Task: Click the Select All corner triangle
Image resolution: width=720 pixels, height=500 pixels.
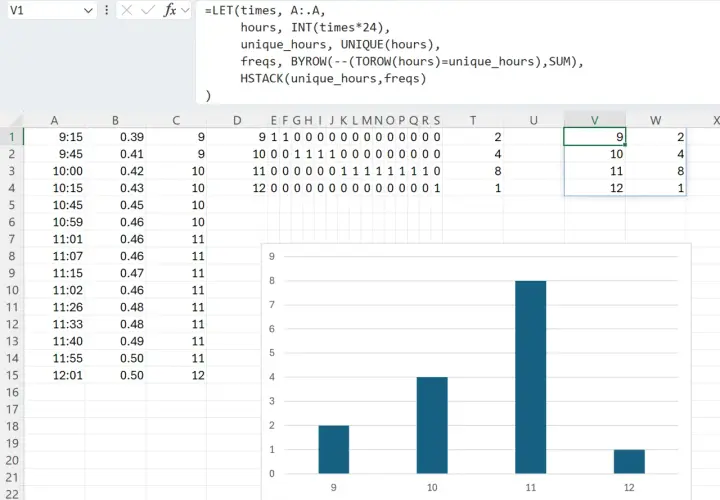Action: point(16,121)
